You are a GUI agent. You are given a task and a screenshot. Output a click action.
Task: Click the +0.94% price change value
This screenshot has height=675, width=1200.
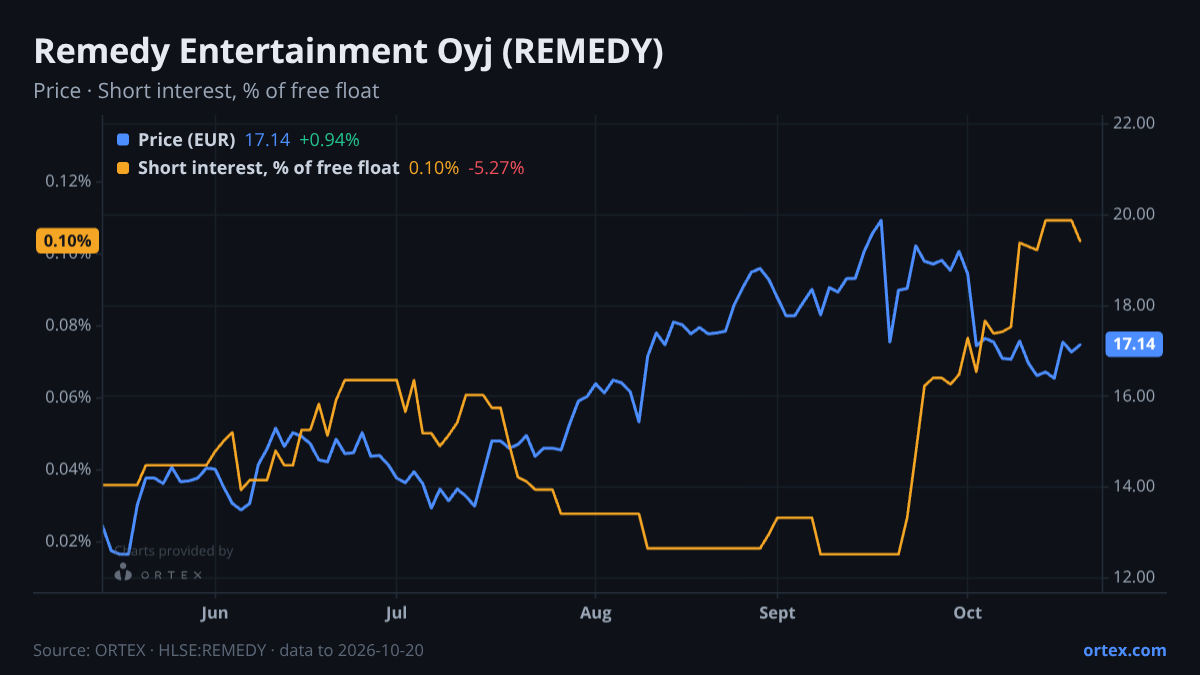point(329,140)
